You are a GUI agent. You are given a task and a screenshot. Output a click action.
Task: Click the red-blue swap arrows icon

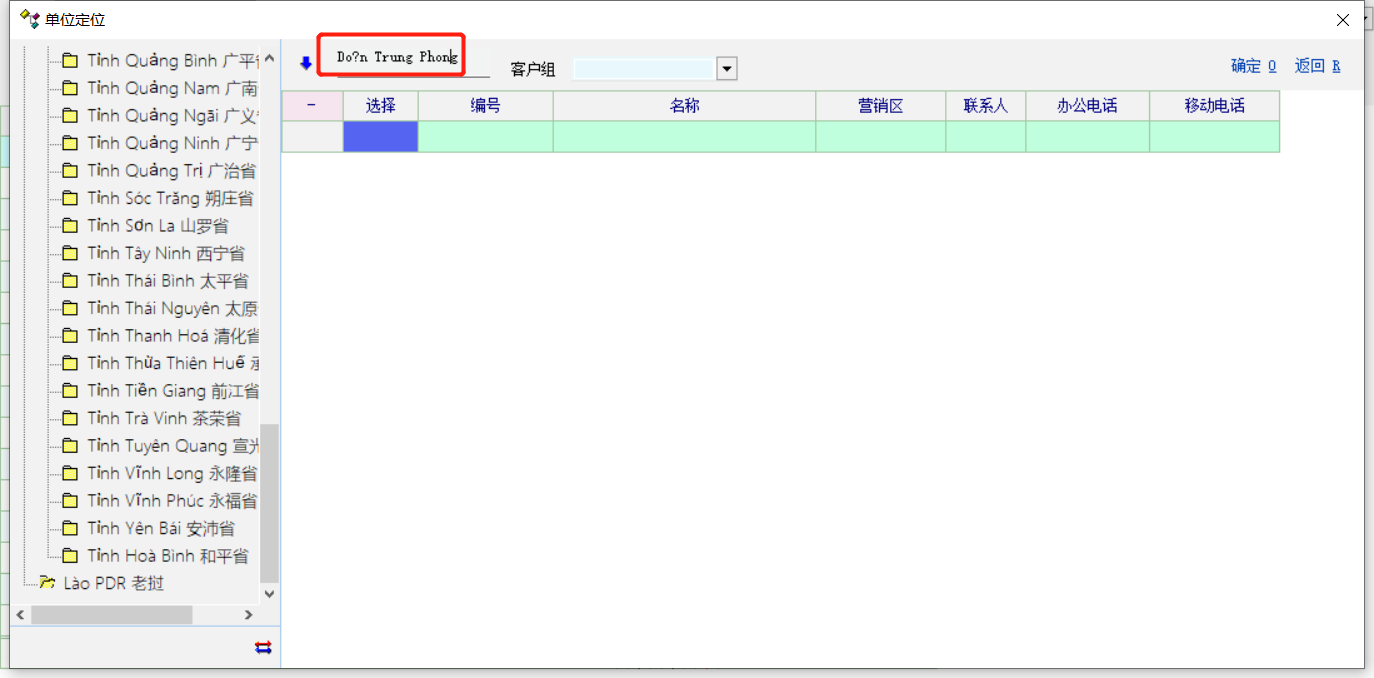coord(263,647)
